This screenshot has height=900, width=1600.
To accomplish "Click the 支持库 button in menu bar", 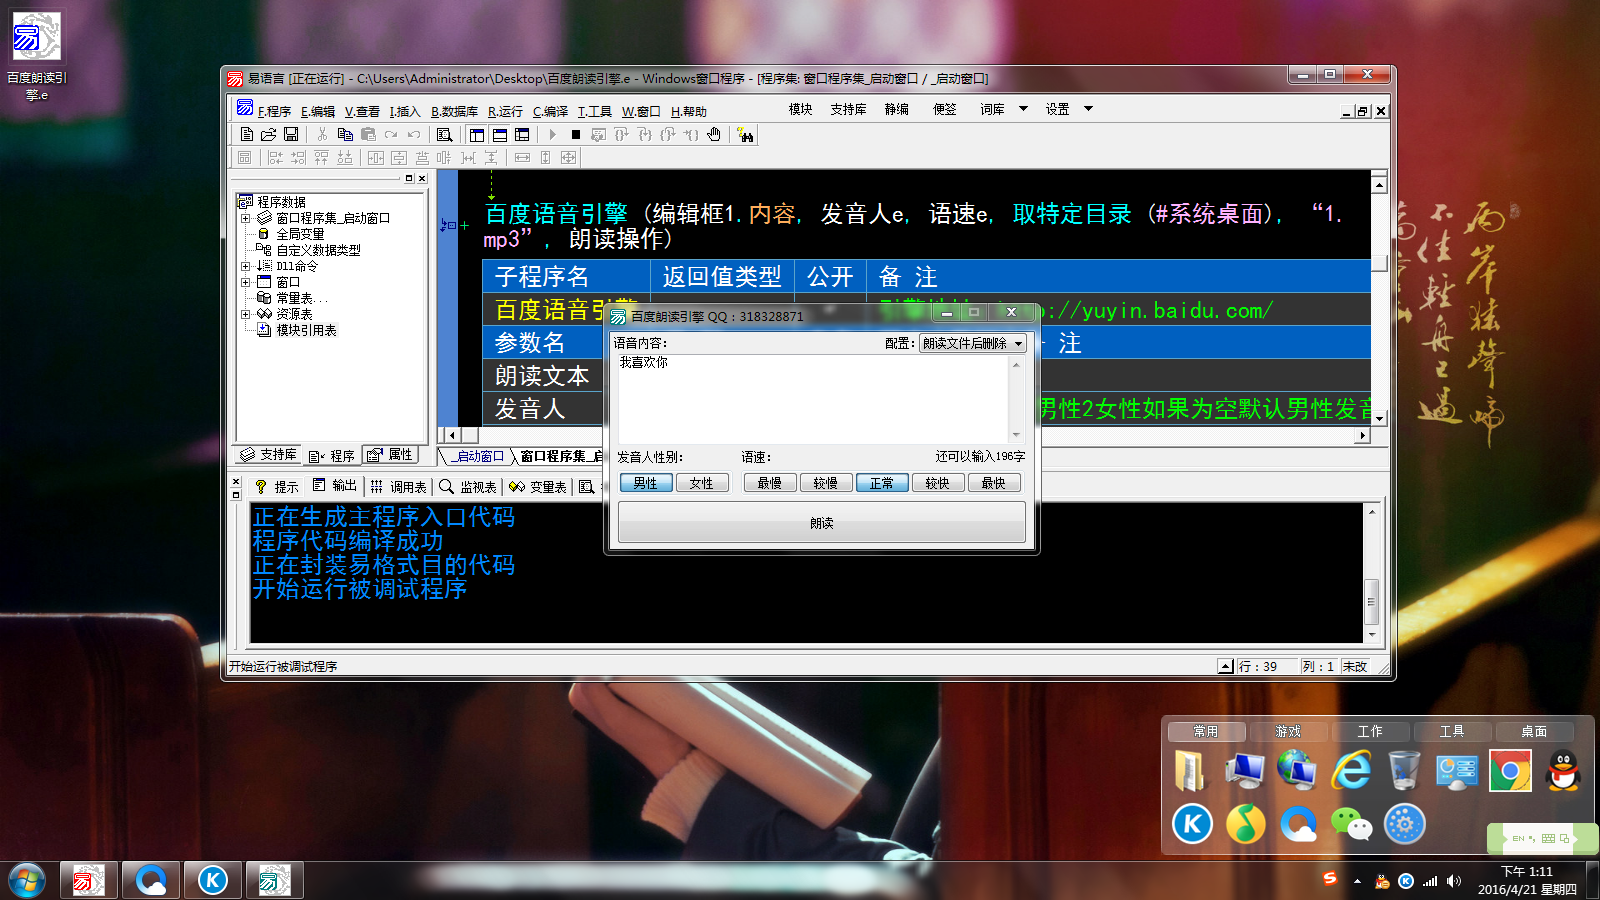I will tap(848, 109).
